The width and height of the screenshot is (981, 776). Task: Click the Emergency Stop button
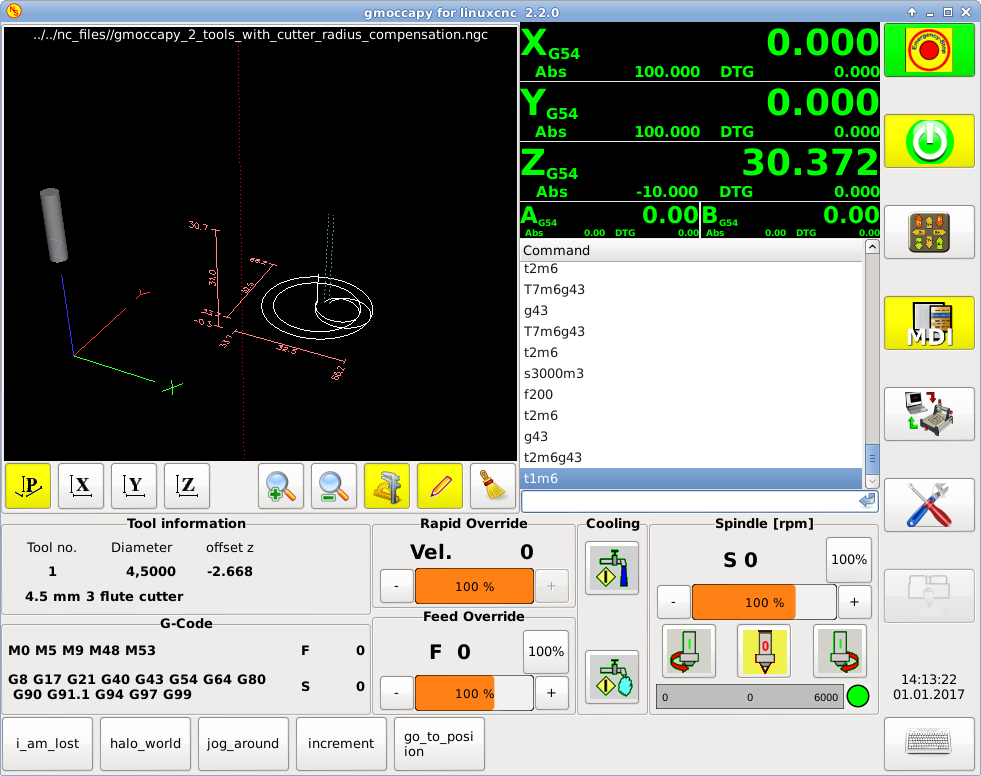(x=929, y=50)
